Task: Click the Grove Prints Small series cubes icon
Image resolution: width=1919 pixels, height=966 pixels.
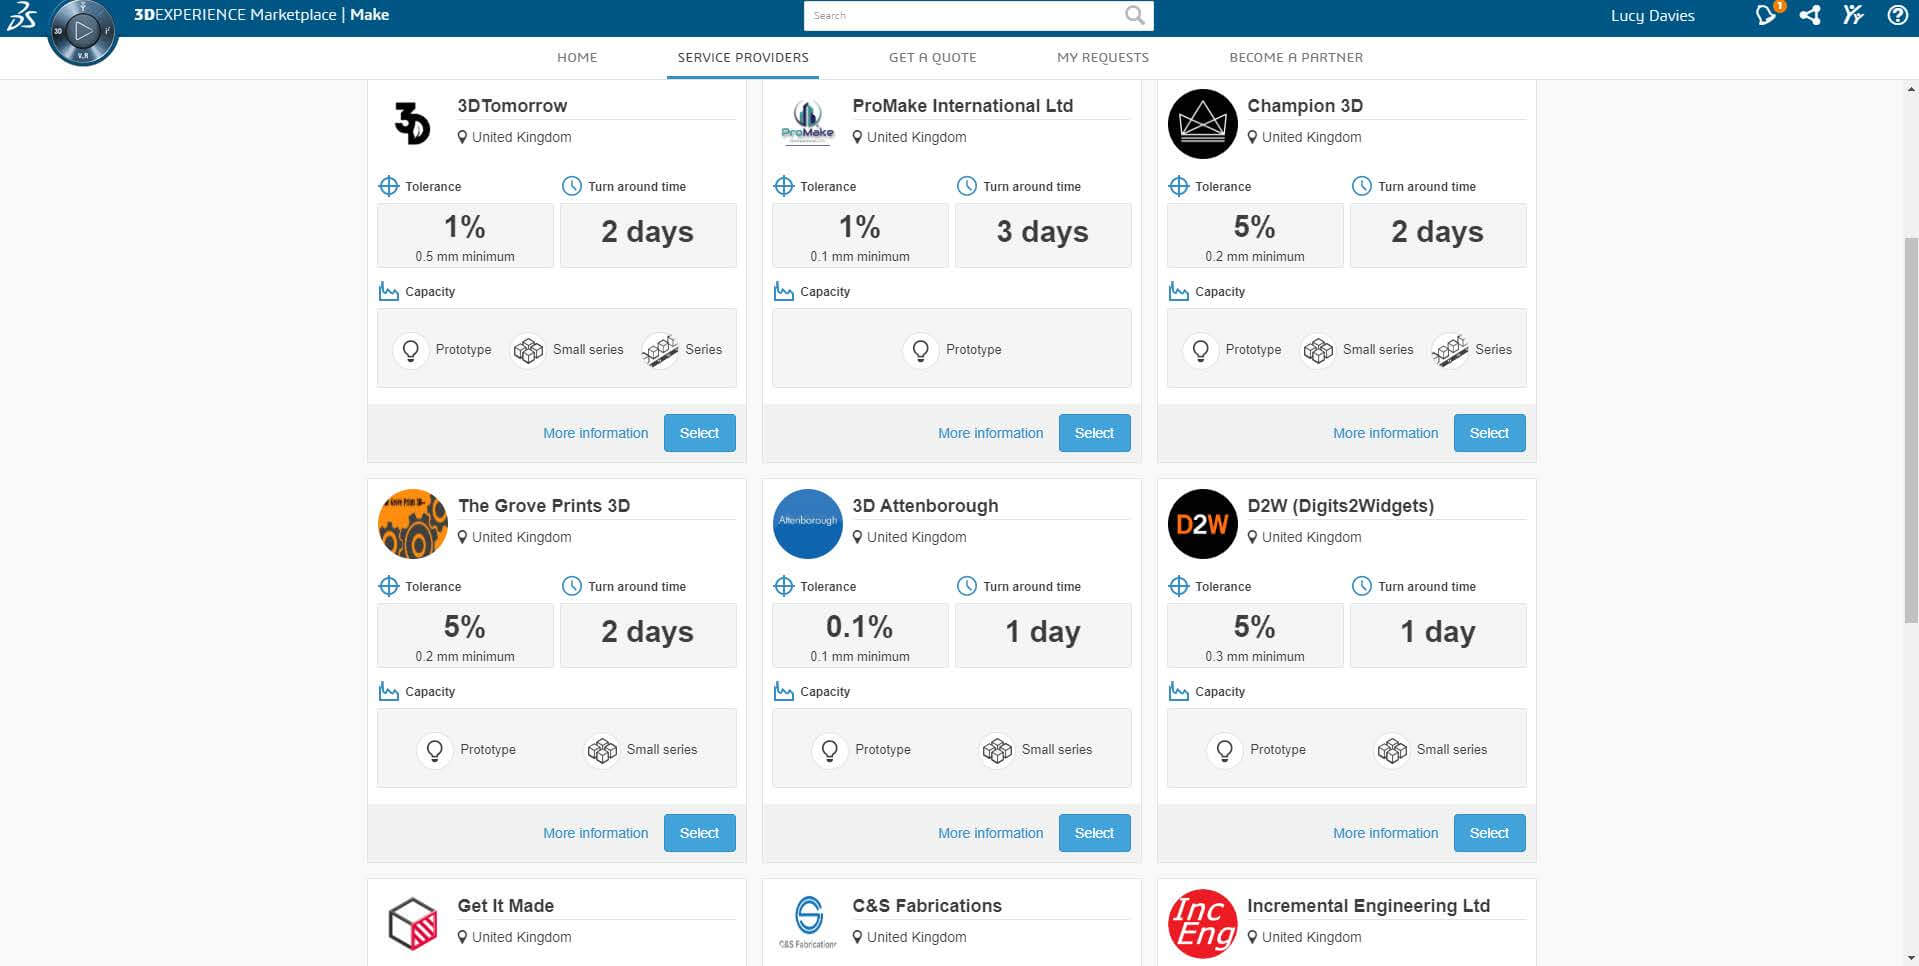Action: (x=602, y=750)
